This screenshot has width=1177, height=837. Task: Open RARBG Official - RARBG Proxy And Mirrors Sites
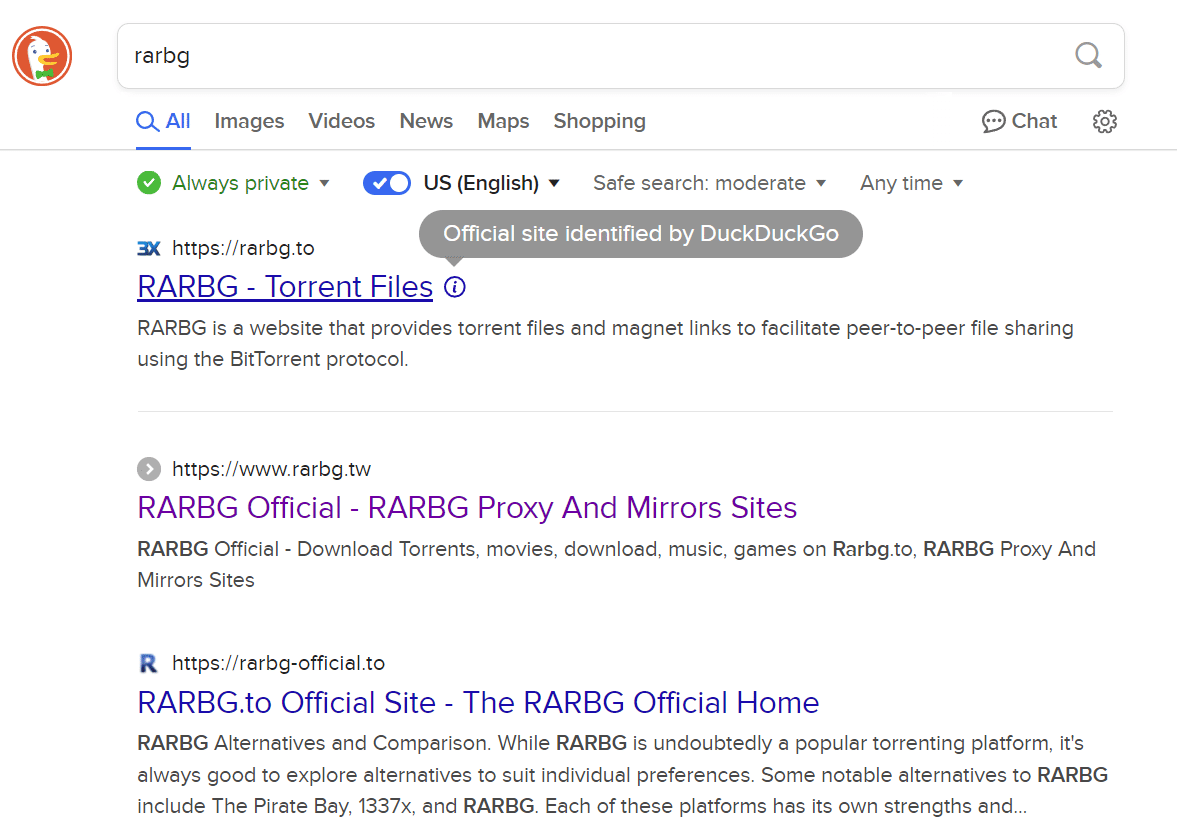(x=467, y=507)
